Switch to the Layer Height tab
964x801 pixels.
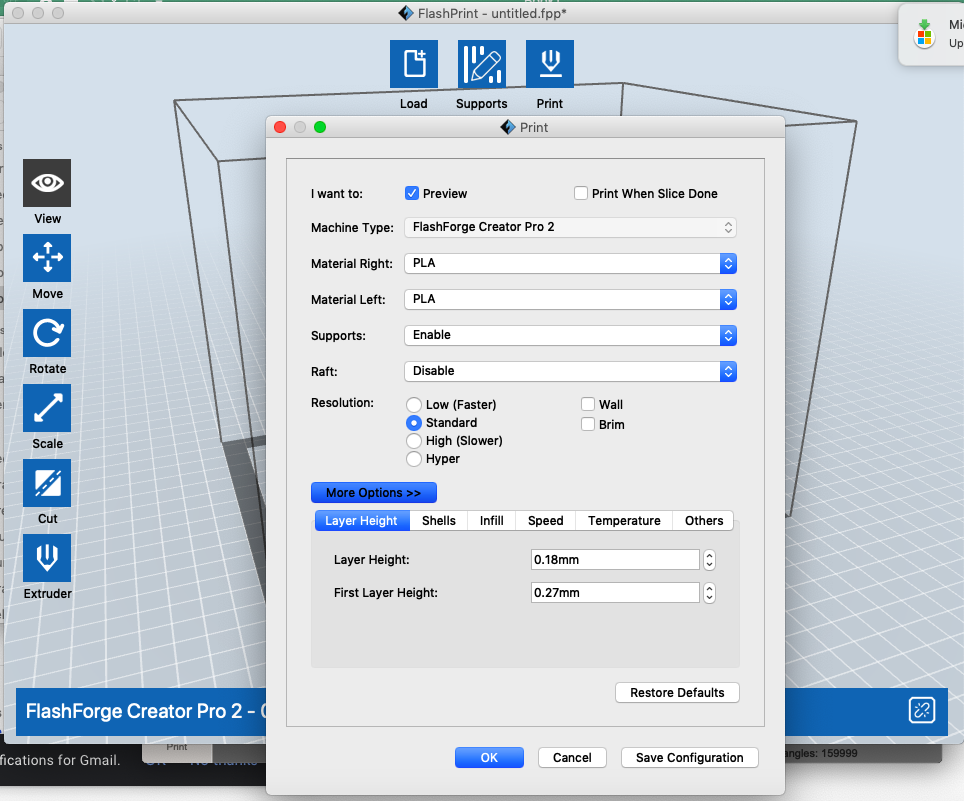pyautogui.click(x=362, y=521)
